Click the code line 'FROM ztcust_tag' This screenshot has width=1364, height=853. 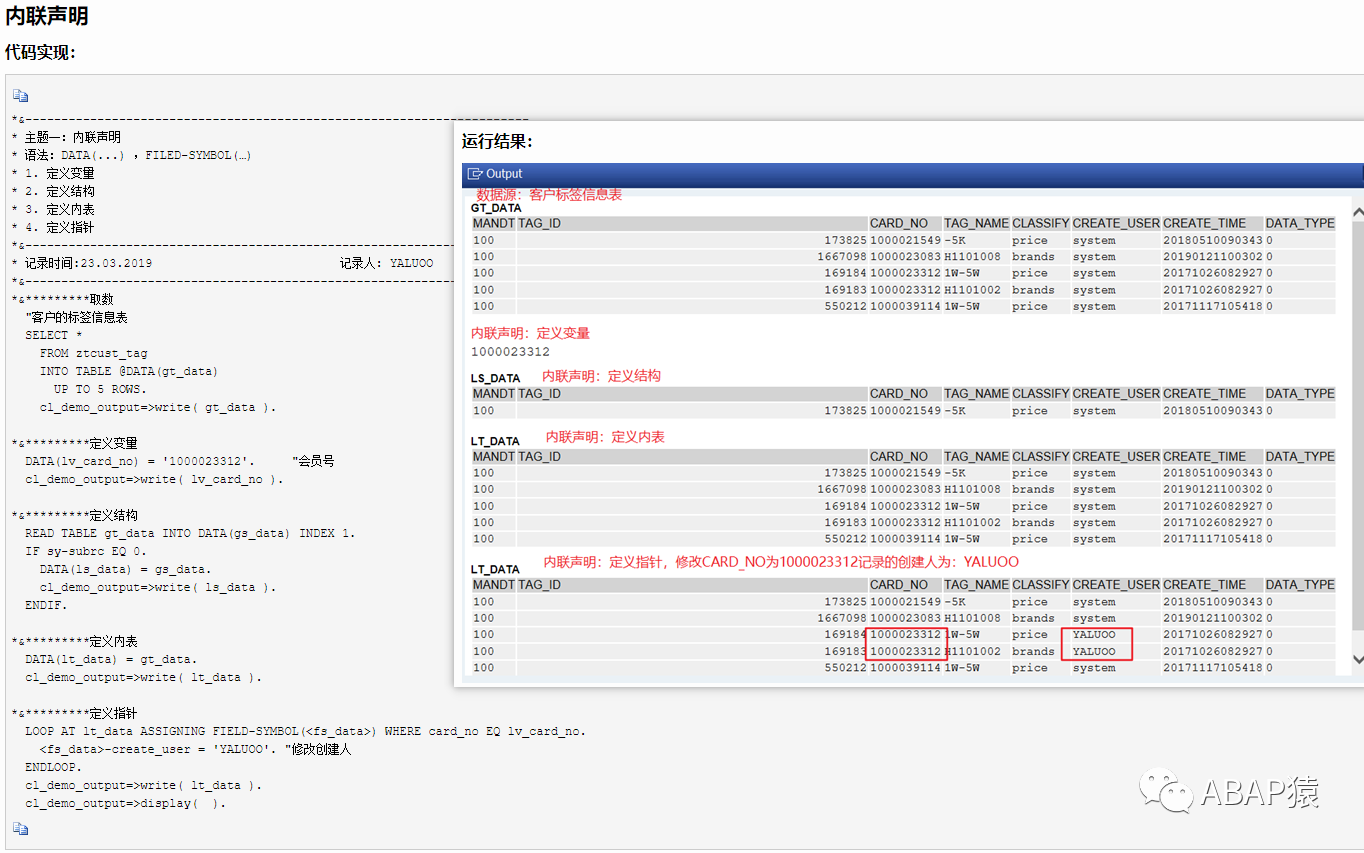coord(93,353)
